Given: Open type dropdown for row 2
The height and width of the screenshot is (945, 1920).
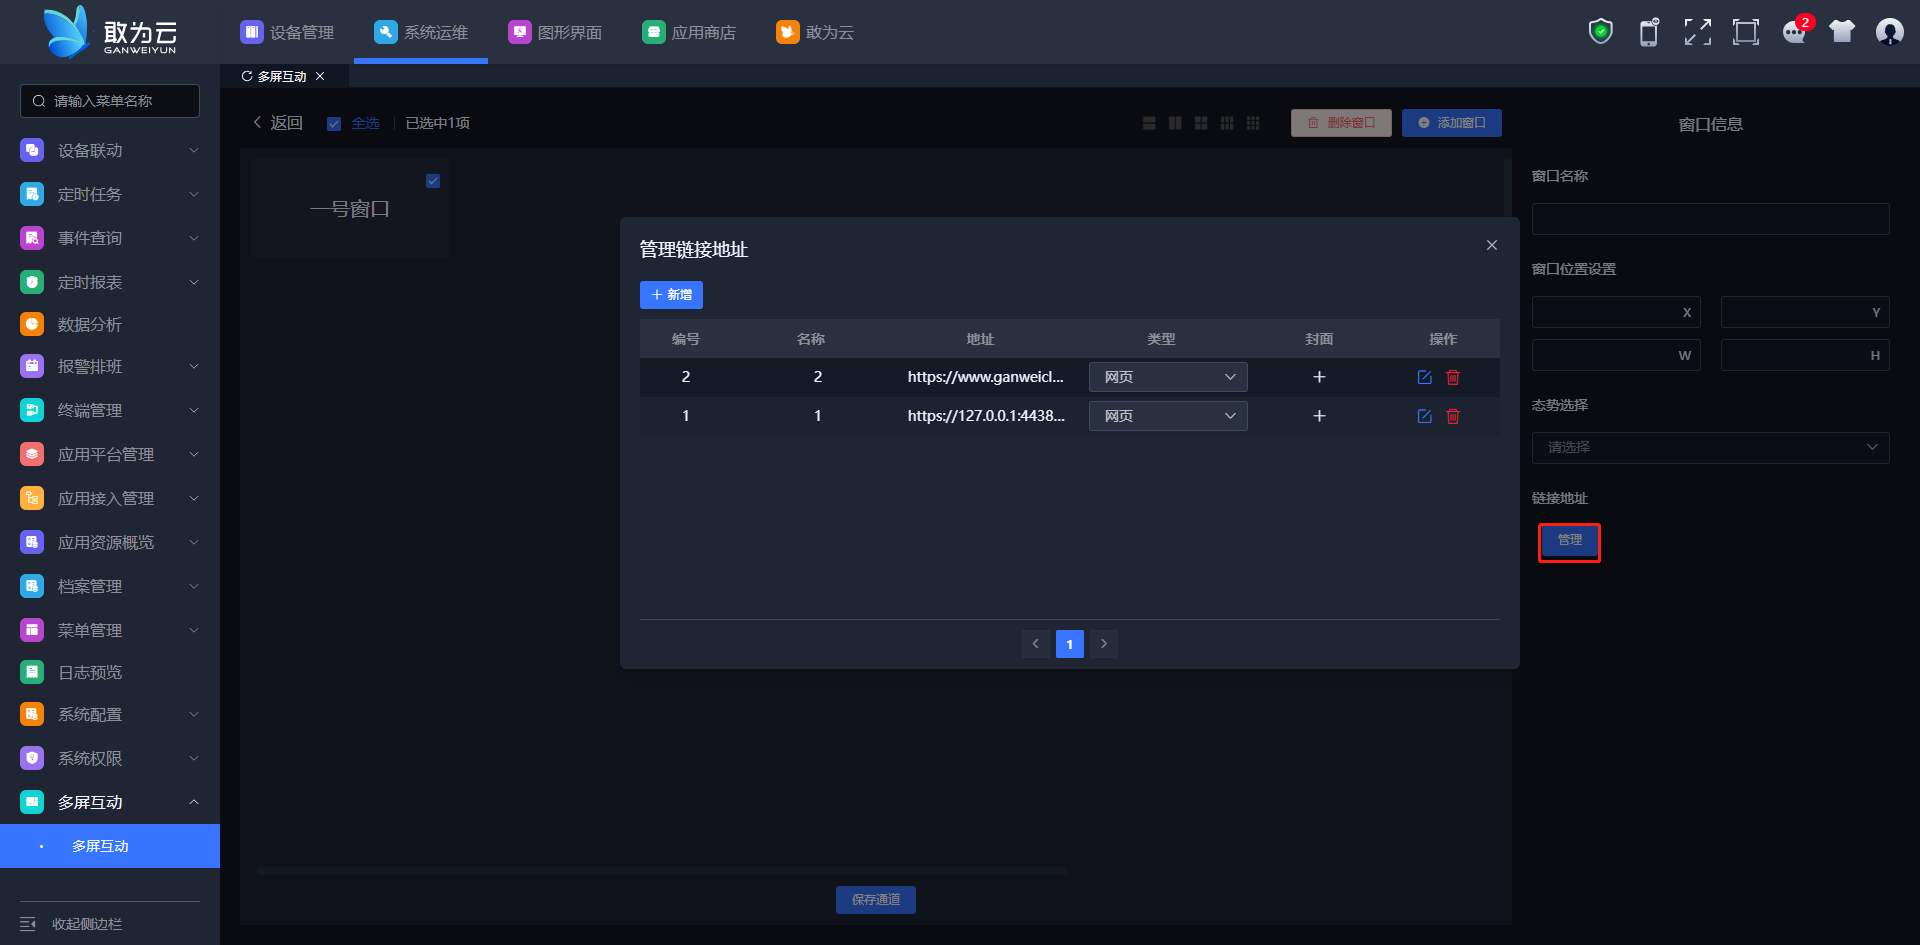Looking at the screenshot, I should [1167, 377].
